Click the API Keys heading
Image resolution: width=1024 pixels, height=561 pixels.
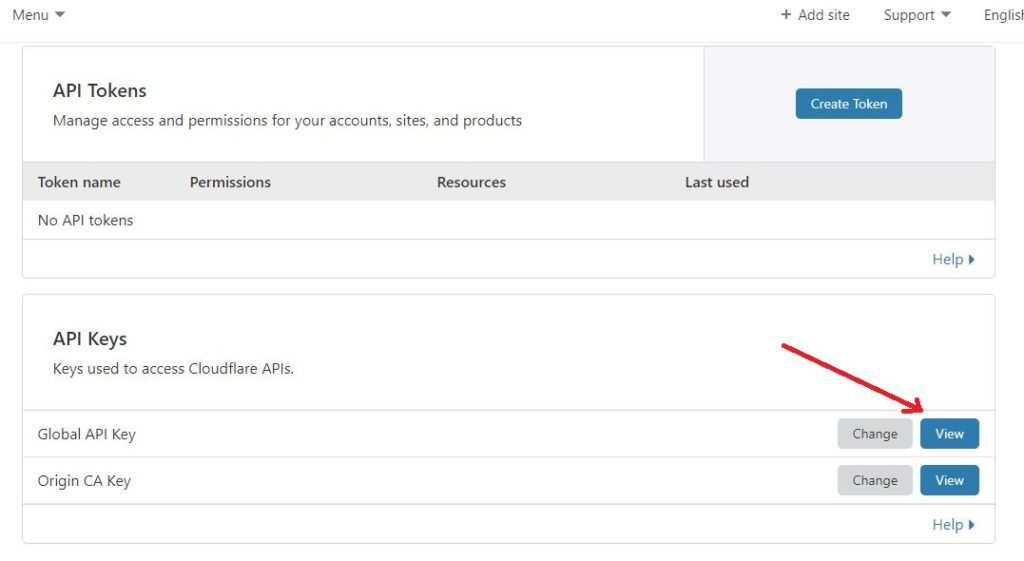89,339
